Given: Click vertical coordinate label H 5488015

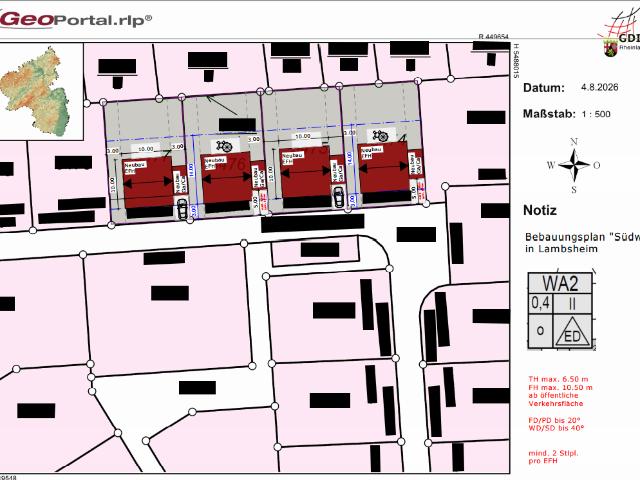Looking at the screenshot, I should pyautogui.click(x=516, y=61).
